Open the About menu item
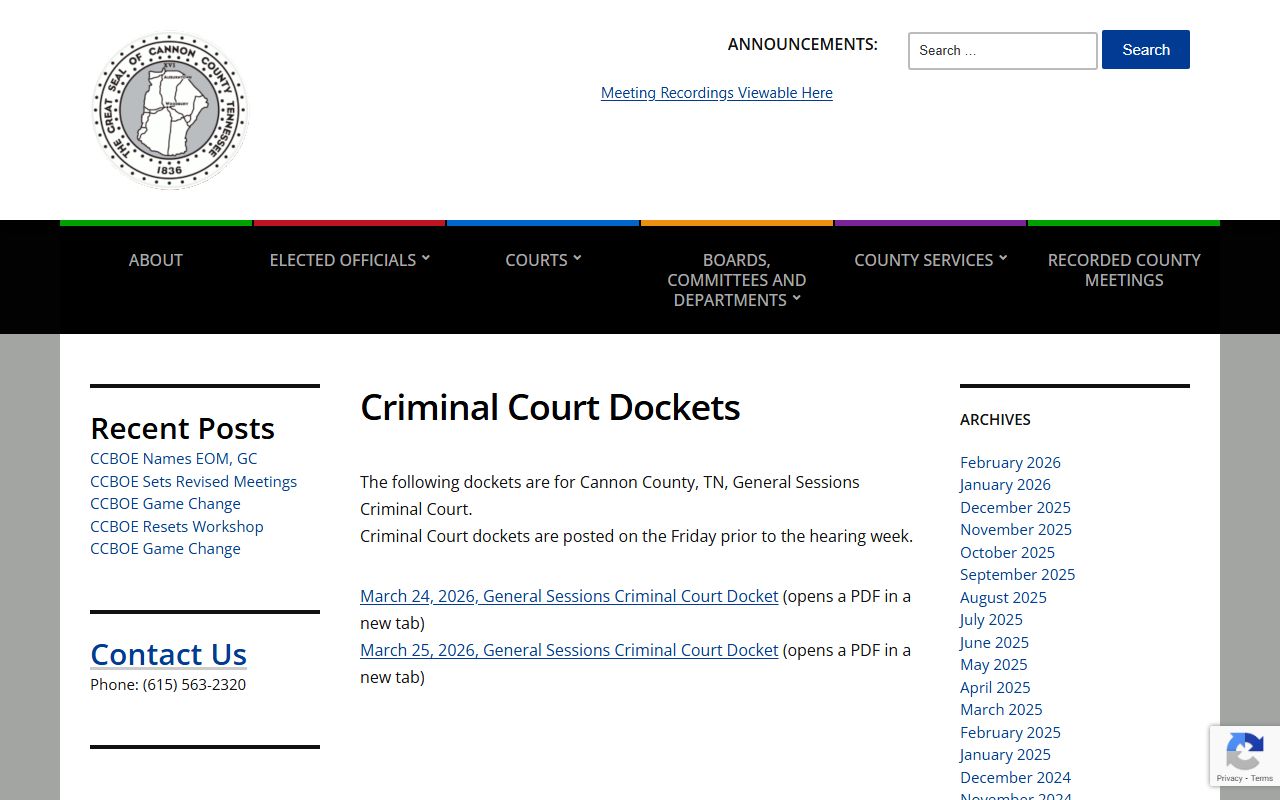Screen dimensions: 1280x800 click(x=156, y=260)
